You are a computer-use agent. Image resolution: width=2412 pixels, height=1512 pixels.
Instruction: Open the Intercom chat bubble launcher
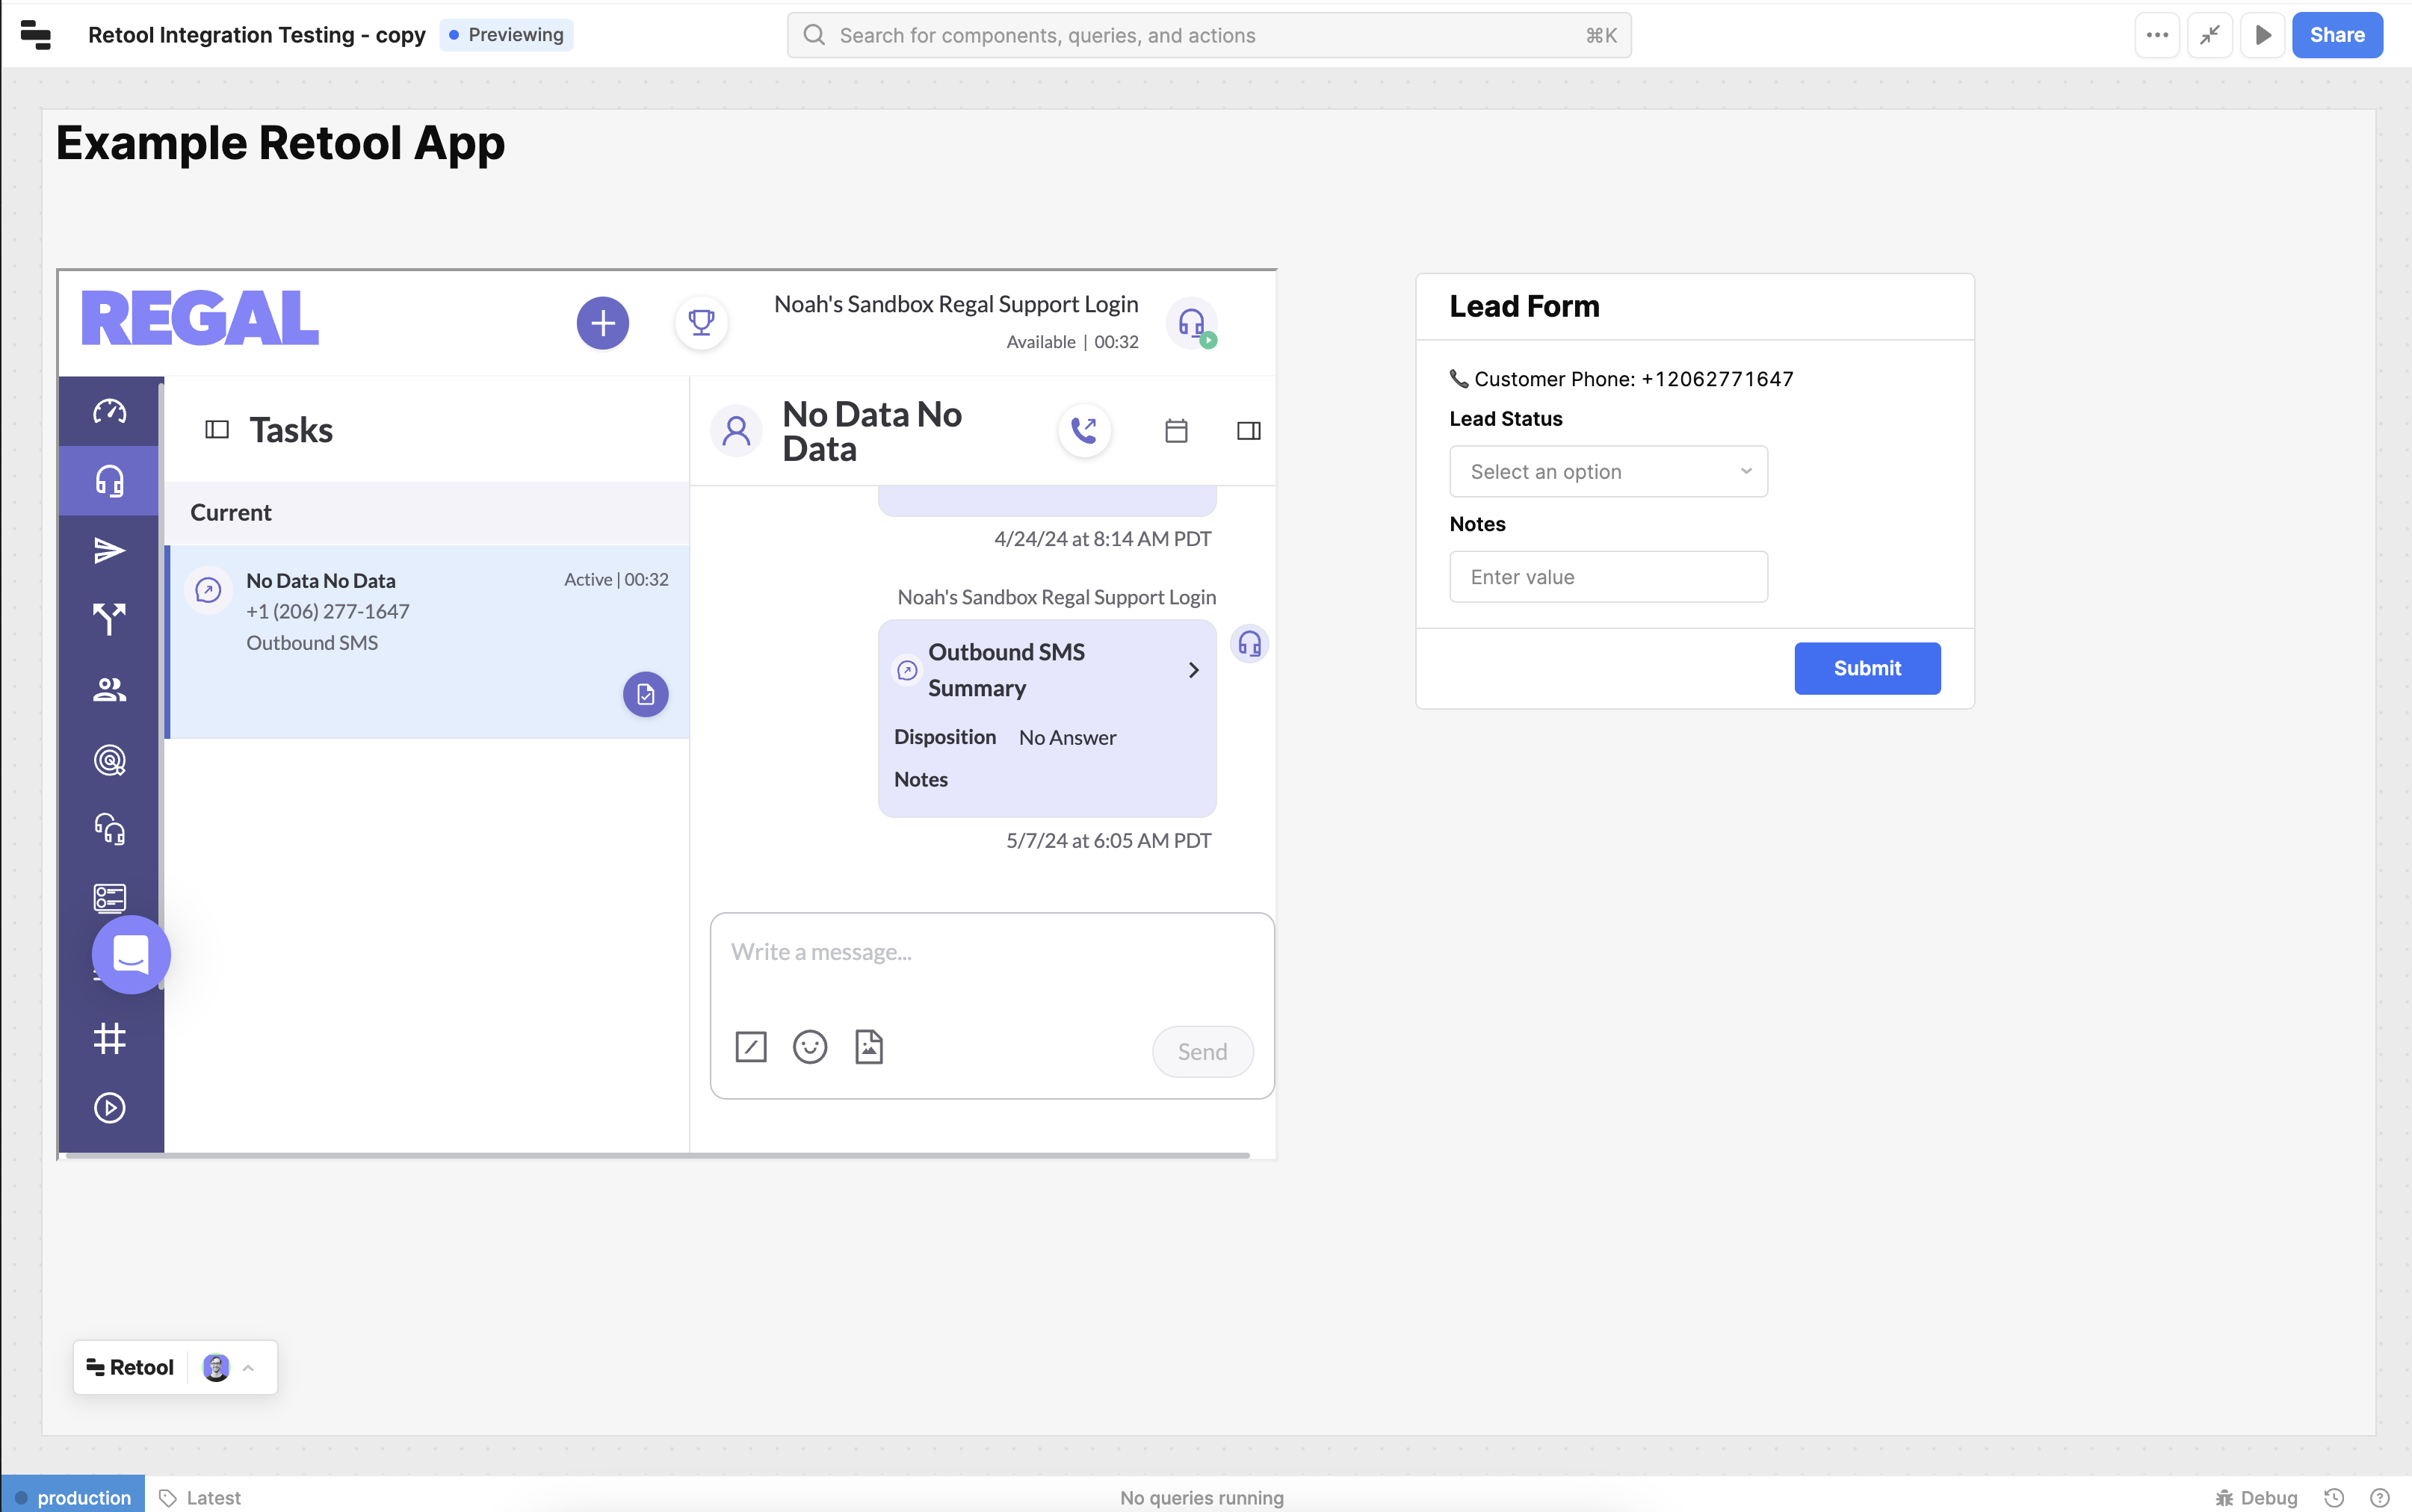[131, 954]
